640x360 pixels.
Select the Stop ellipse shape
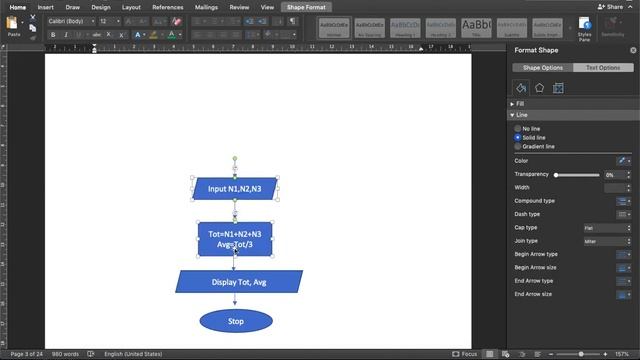pyautogui.click(x=236, y=321)
